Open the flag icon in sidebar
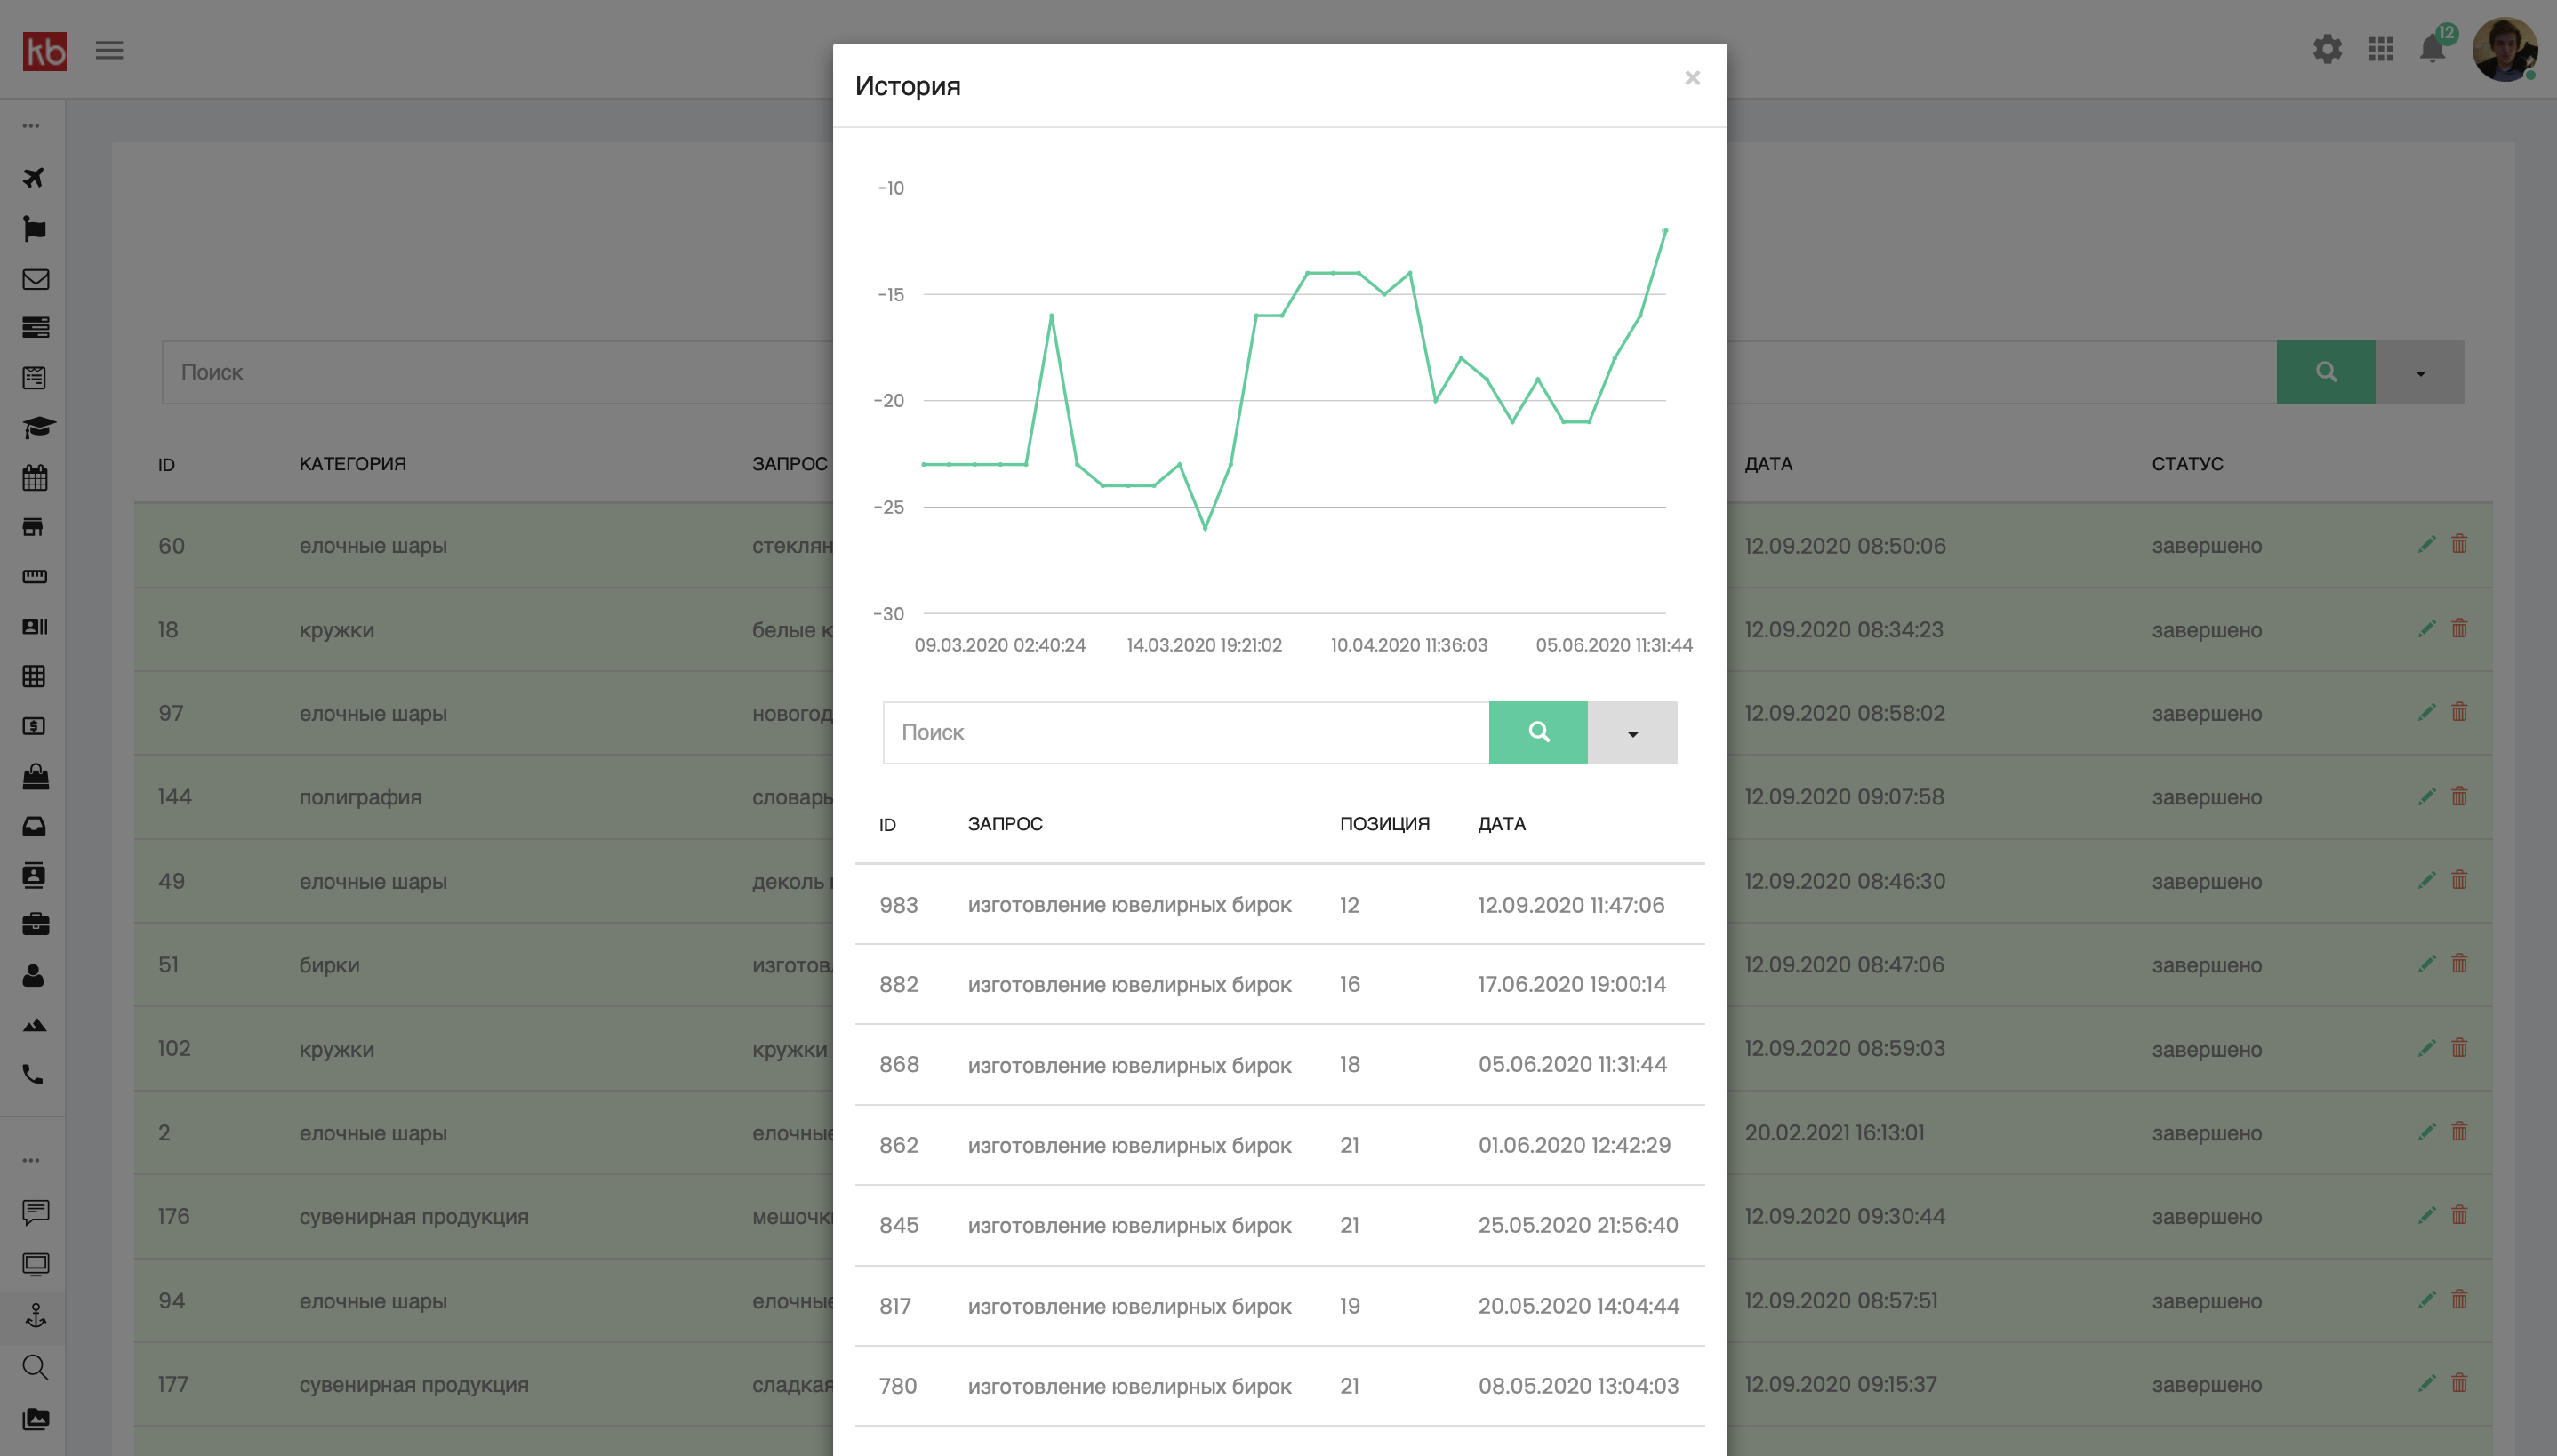 [34, 228]
